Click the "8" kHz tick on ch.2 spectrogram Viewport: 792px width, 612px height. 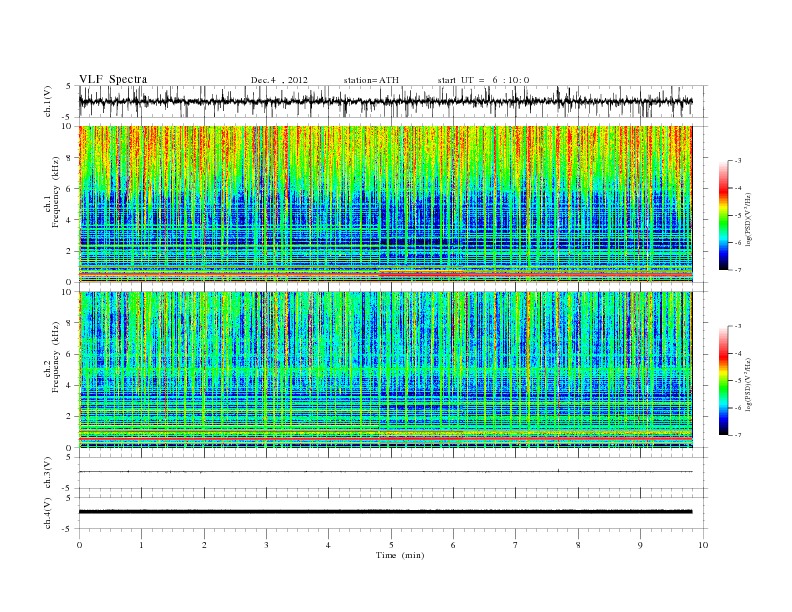pyautogui.click(x=71, y=323)
